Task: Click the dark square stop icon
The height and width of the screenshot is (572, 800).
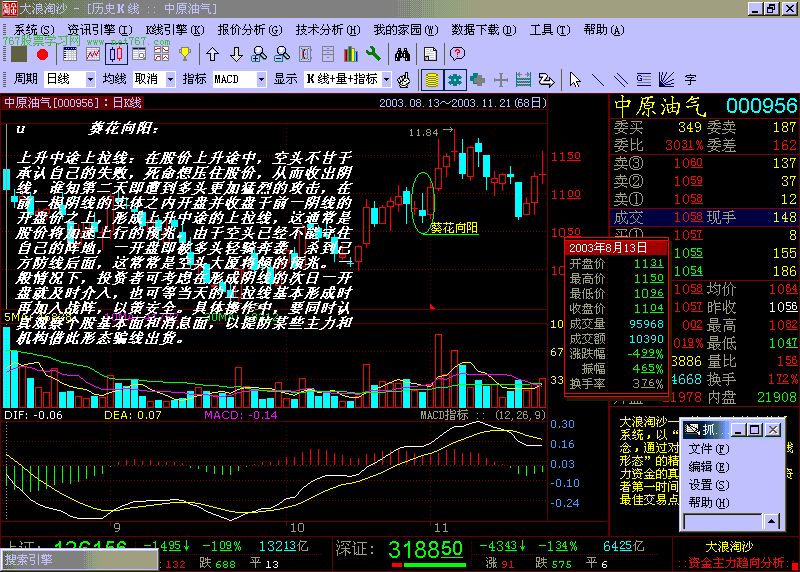Action: (x=19, y=54)
